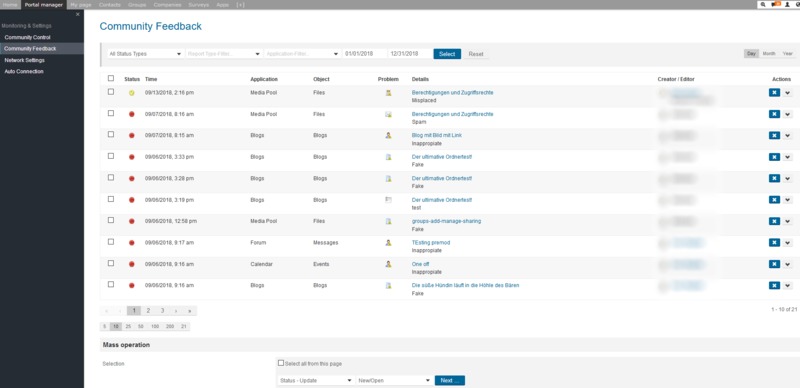Image resolution: width=800 pixels, height=388 pixels.
Task: Click the Inappropriate problem icon for TEsting premod
Action: 388,242
